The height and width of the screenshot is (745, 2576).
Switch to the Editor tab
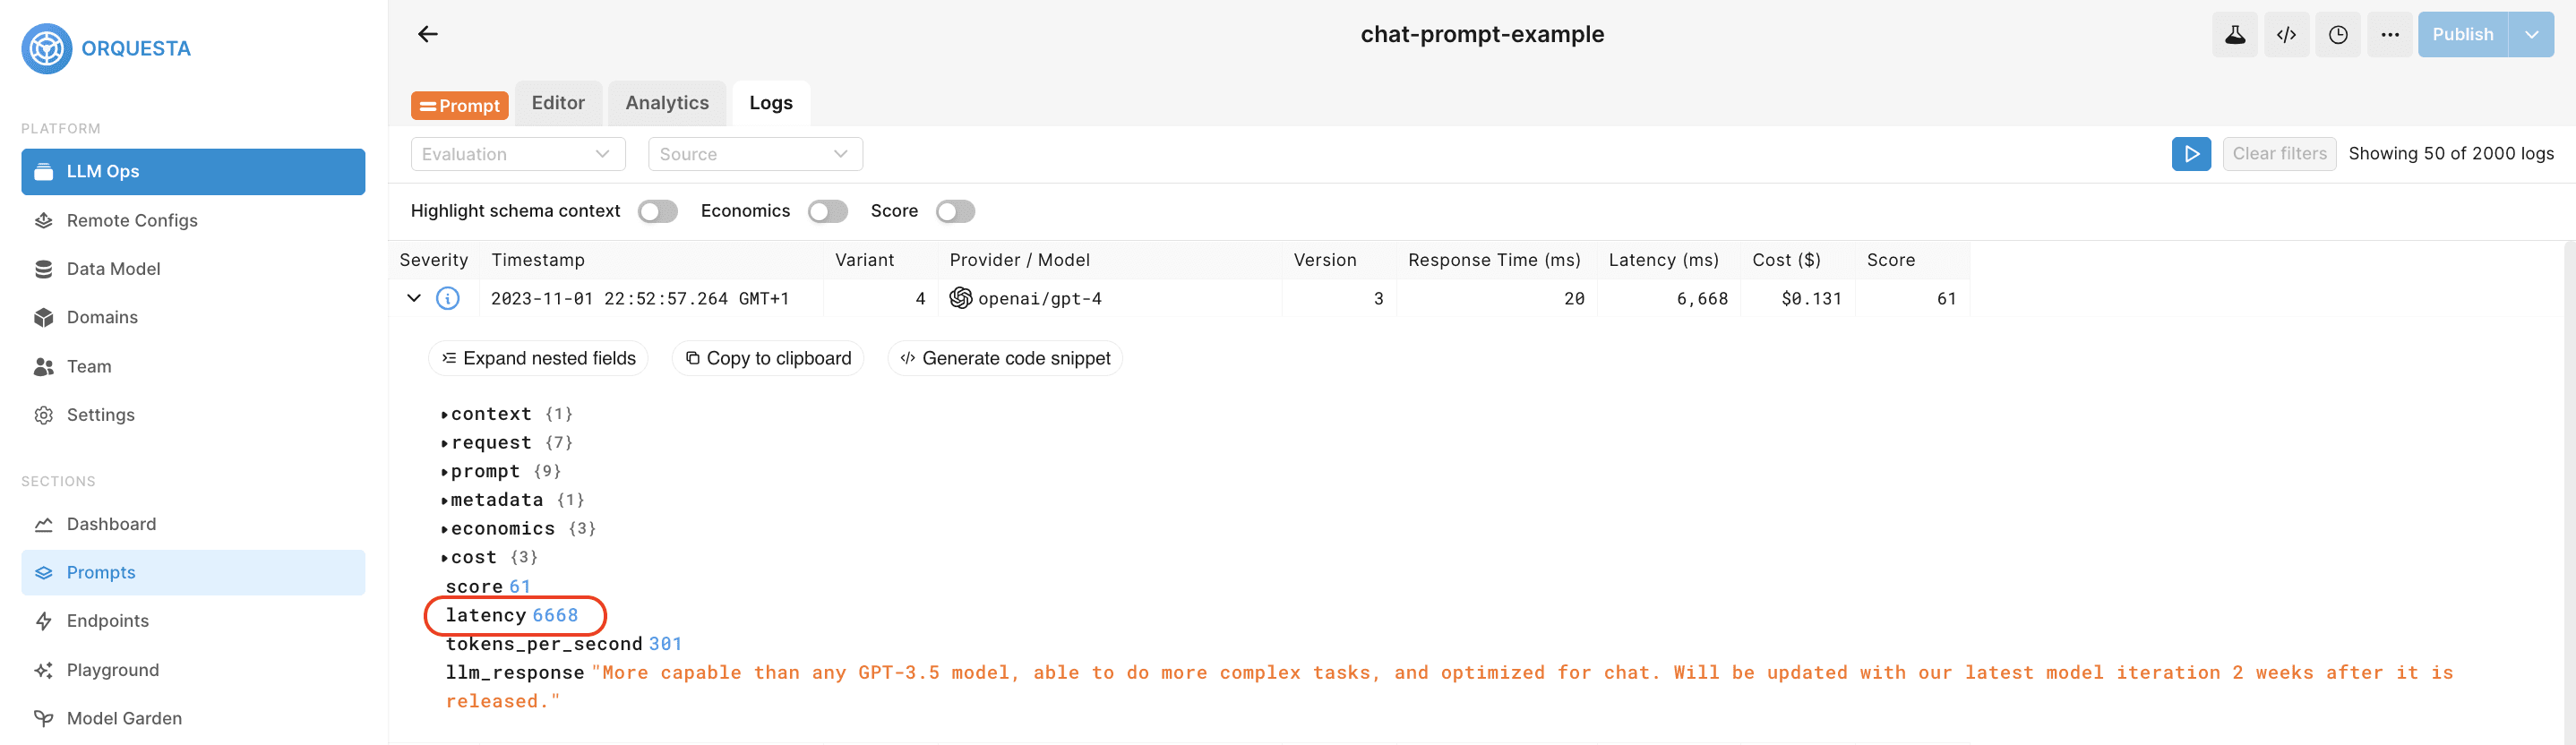pos(558,103)
